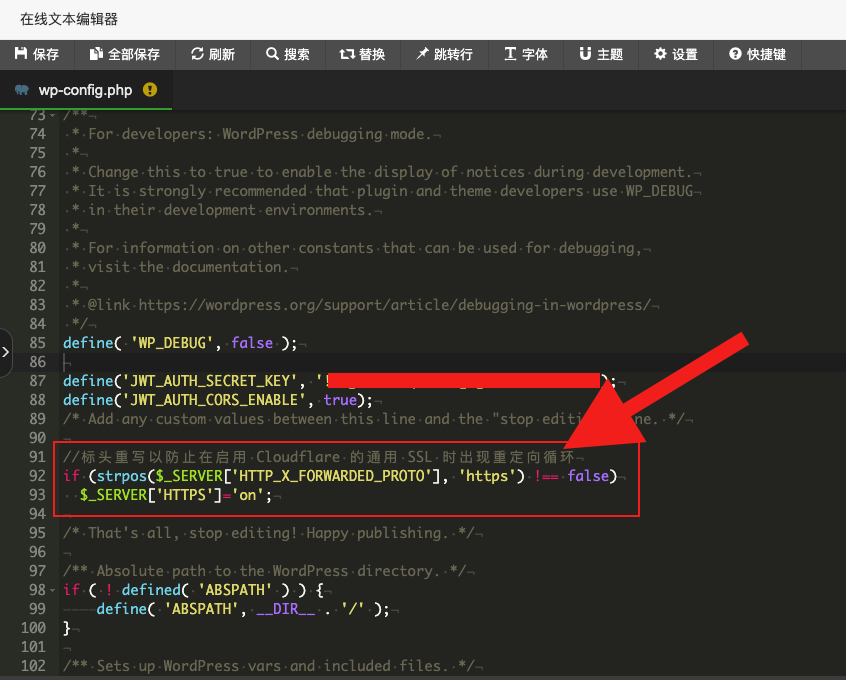Place cursor on the WP_DEBUG define line
Image resolution: width=846 pixels, height=680 pixels.
200,342
